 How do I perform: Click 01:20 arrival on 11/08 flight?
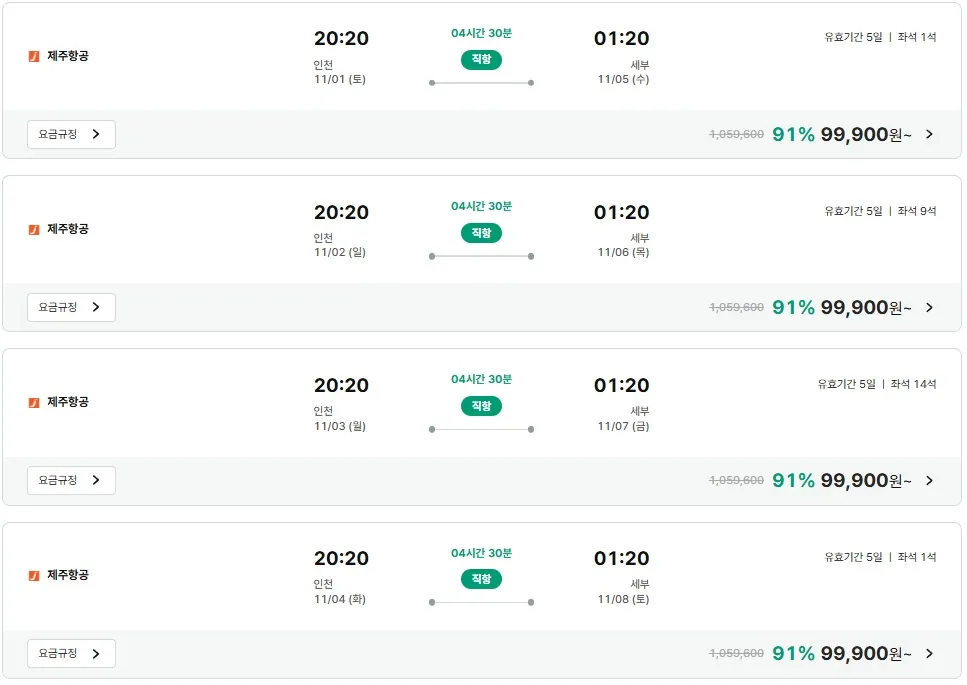[x=621, y=558]
